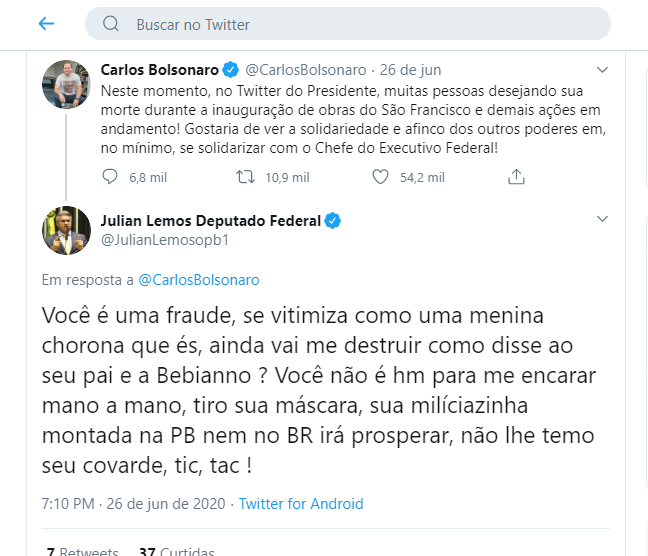Share Carlos Bolsonaro's tweet
This screenshot has width=648, height=556.
(516, 177)
